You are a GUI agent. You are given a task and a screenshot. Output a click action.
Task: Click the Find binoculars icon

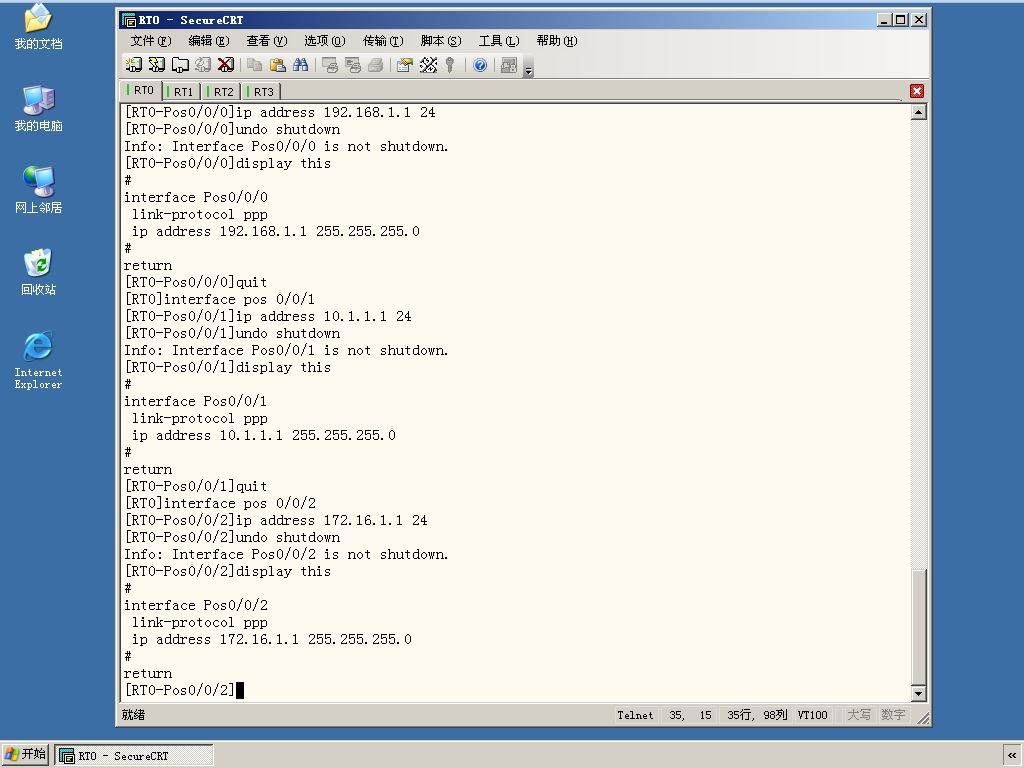(x=300, y=65)
